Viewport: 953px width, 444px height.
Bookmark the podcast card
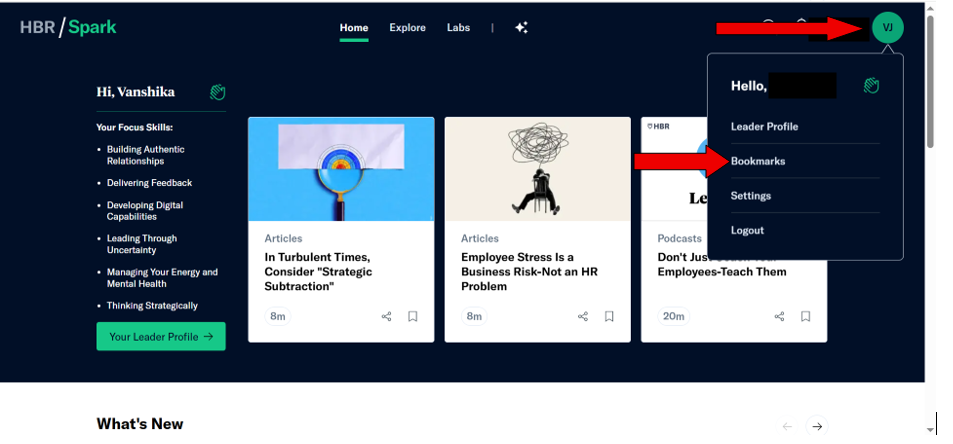[x=805, y=317]
